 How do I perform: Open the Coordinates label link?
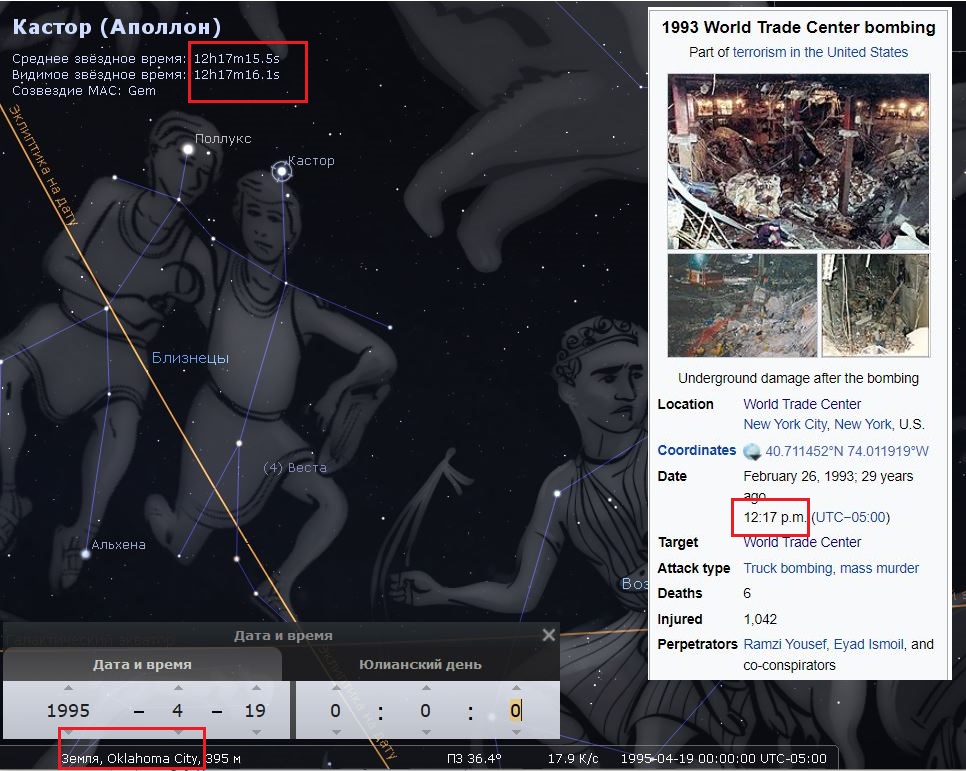696,451
